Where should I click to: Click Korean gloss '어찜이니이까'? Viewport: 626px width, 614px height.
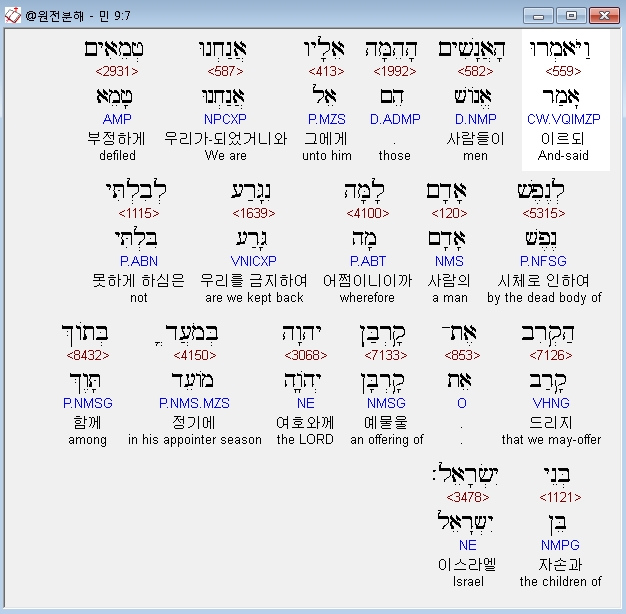(367, 281)
